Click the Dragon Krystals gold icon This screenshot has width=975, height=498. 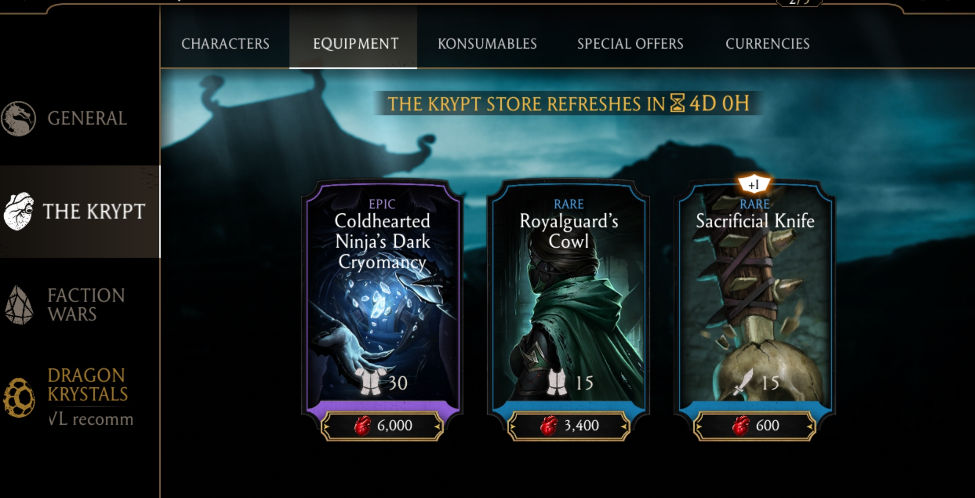click(x=19, y=397)
